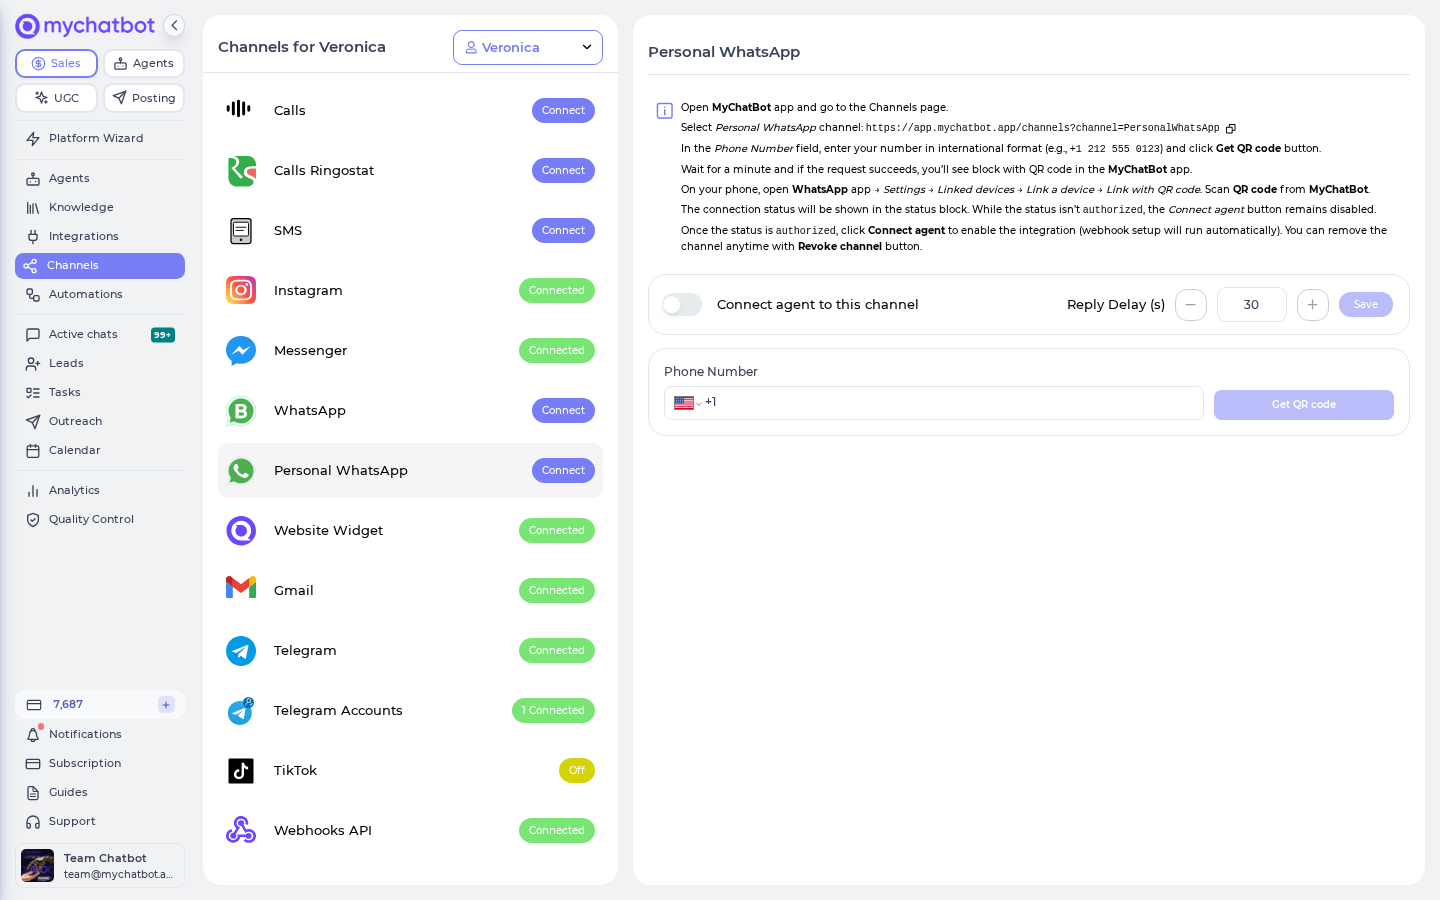Open Analytics in the sidebar
The image size is (1440, 900).
[x=100, y=491]
